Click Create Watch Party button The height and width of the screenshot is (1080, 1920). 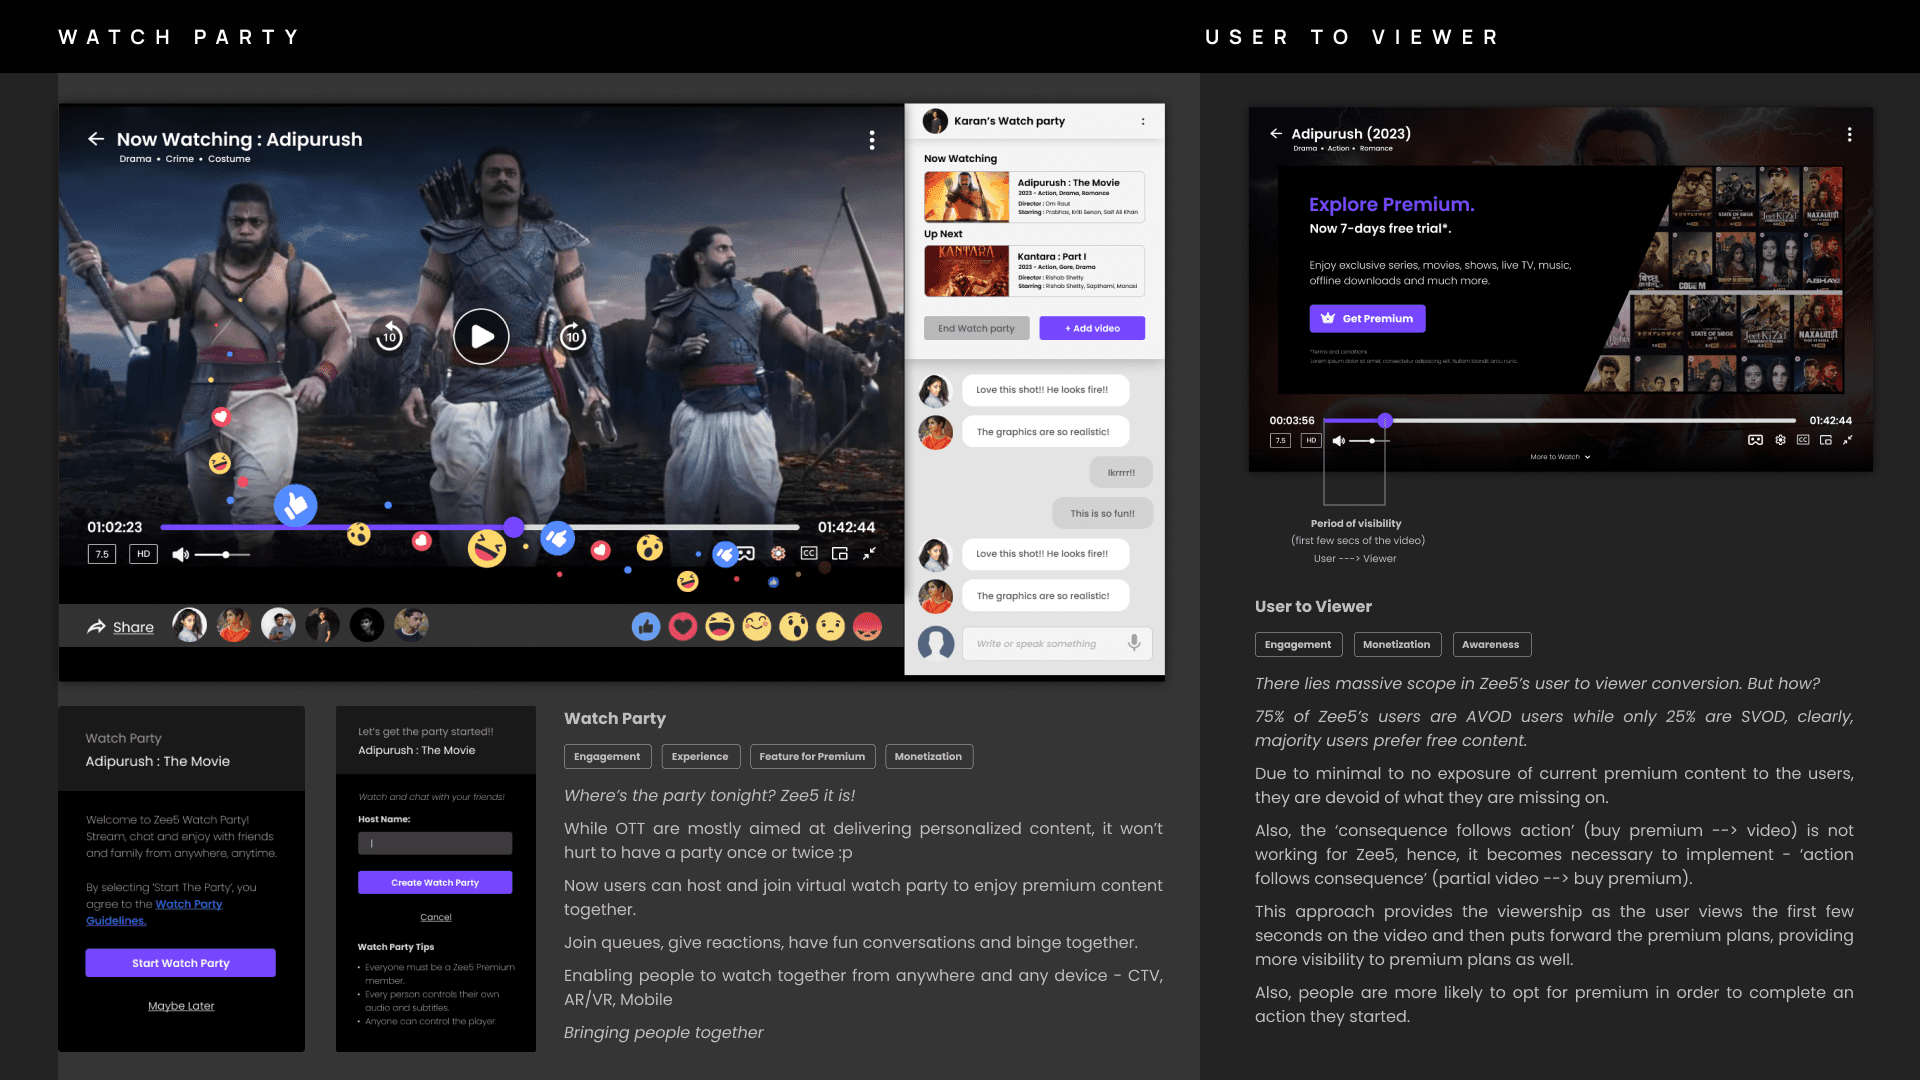[435, 882]
